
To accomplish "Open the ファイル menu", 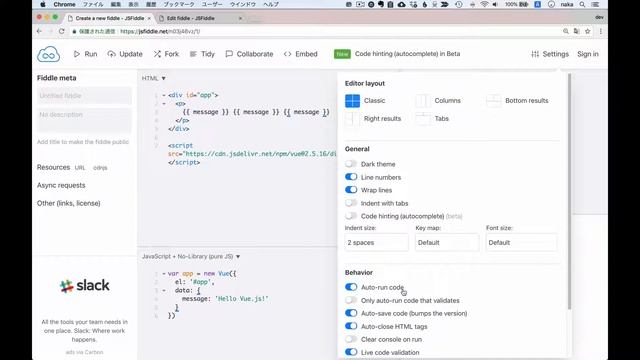I will pos(93,4).
